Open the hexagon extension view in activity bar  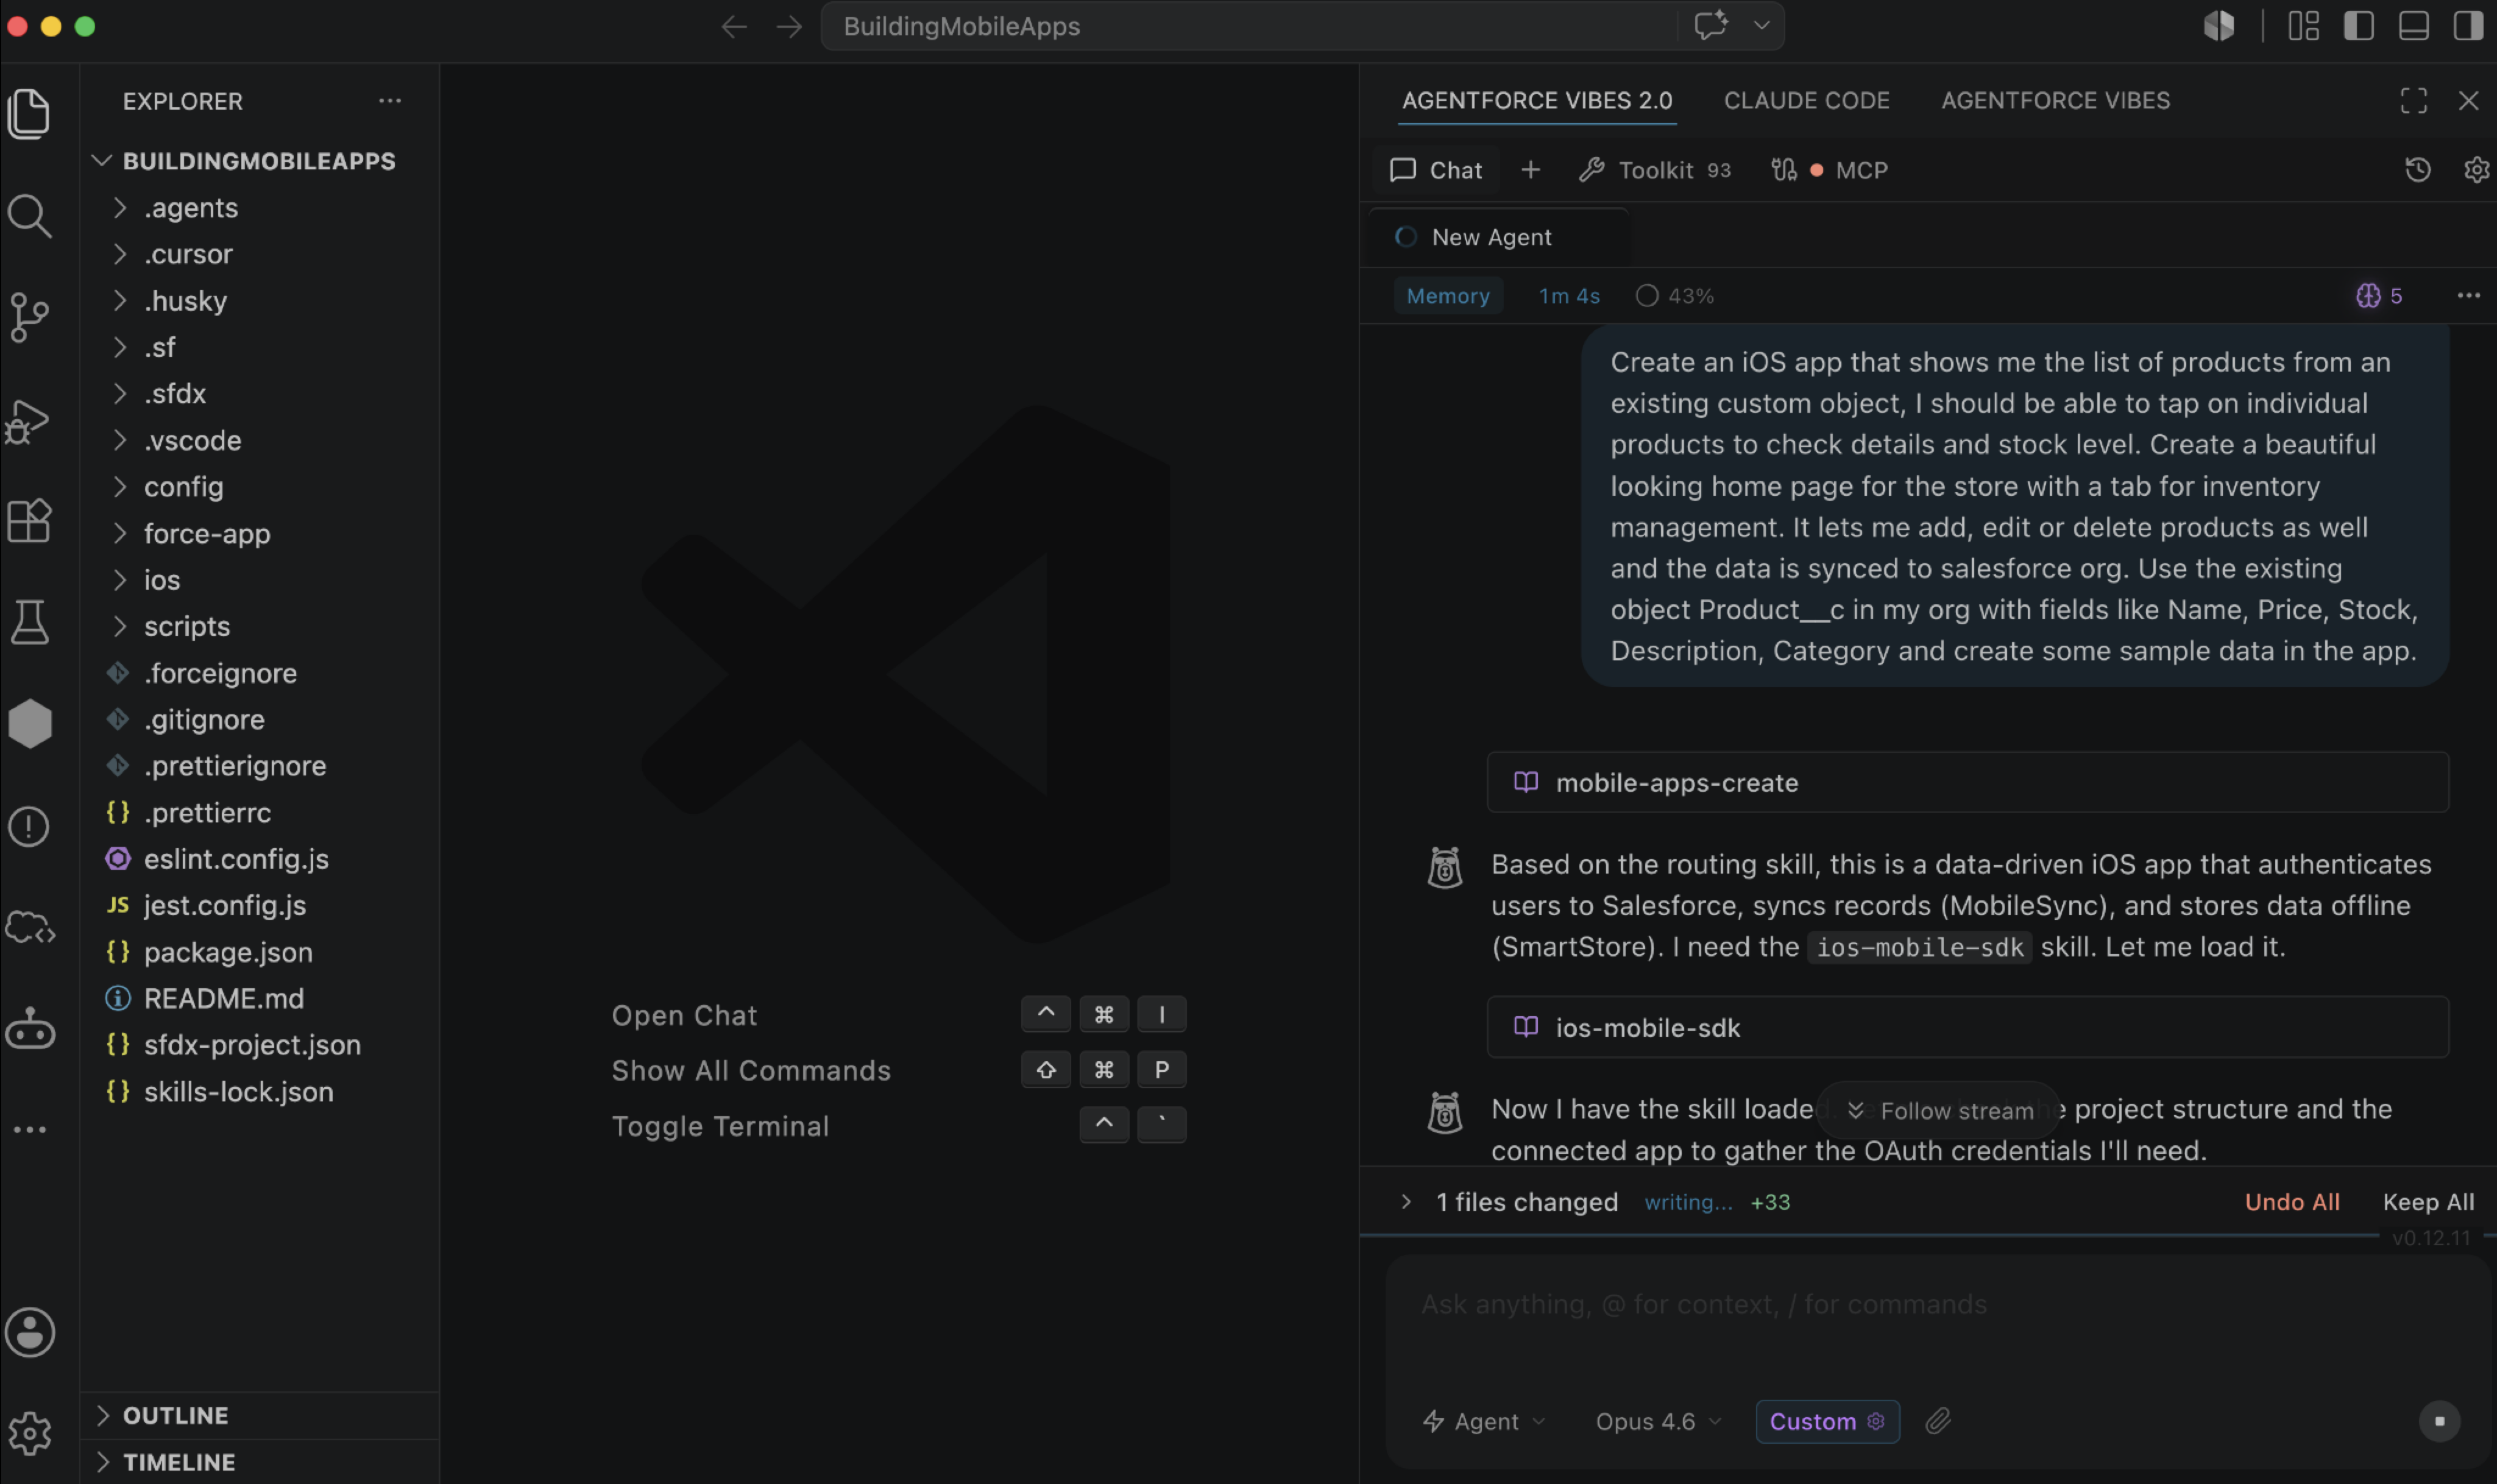[29, 723]
